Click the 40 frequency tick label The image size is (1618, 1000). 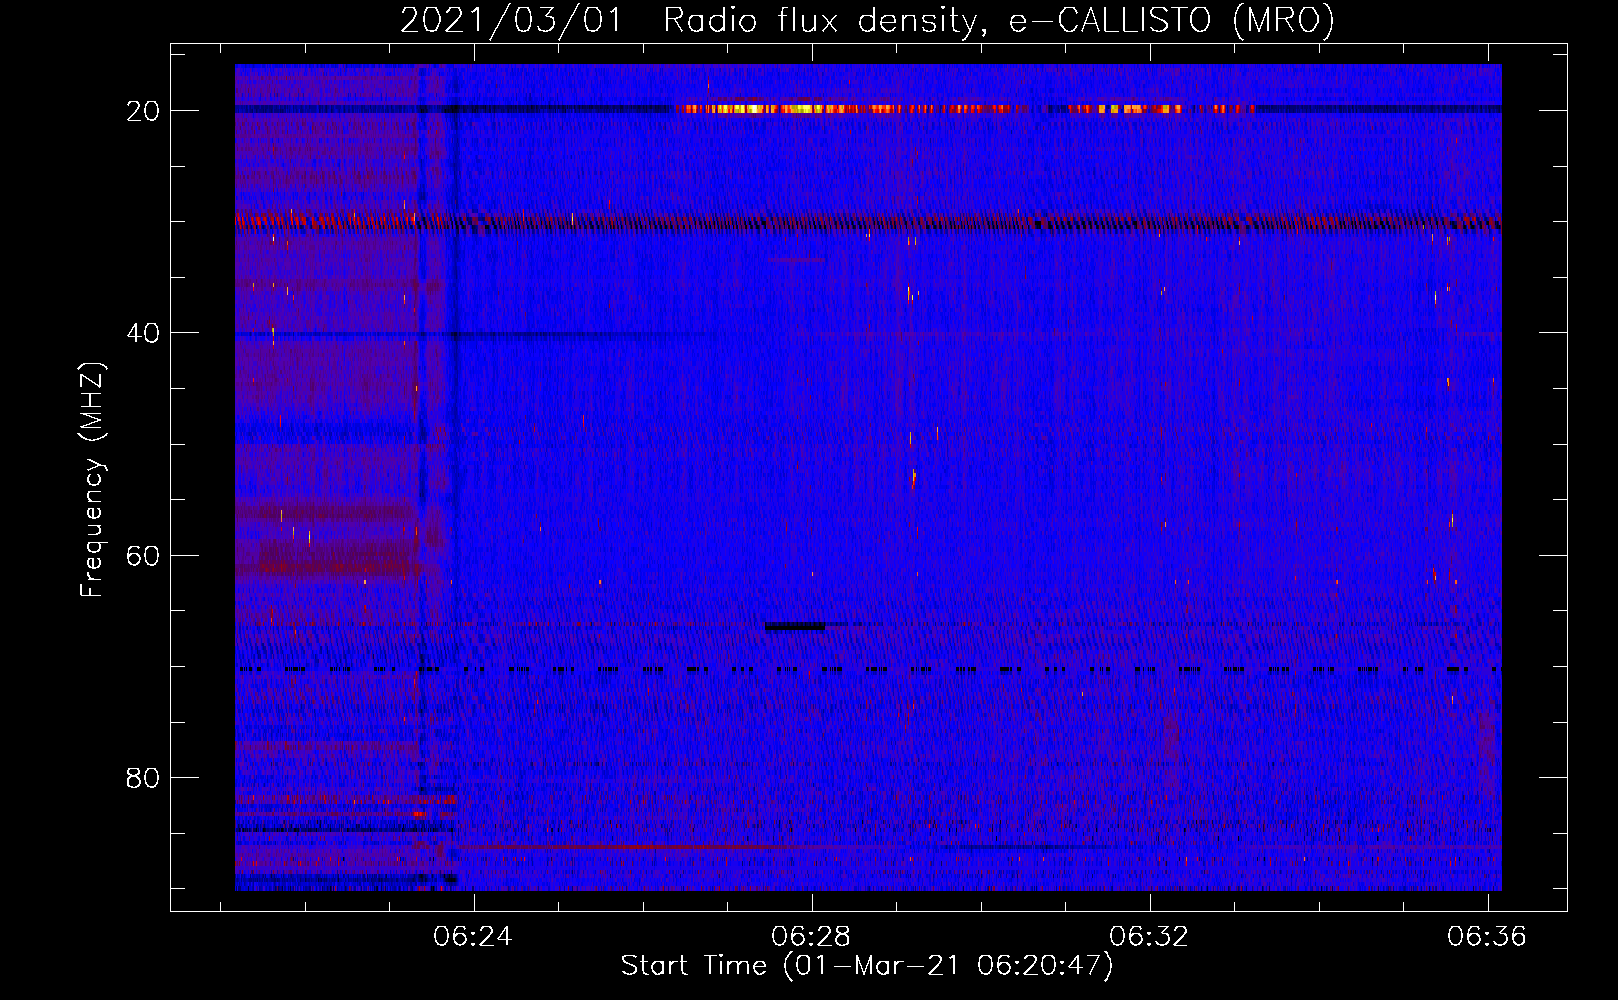point(143,333)
